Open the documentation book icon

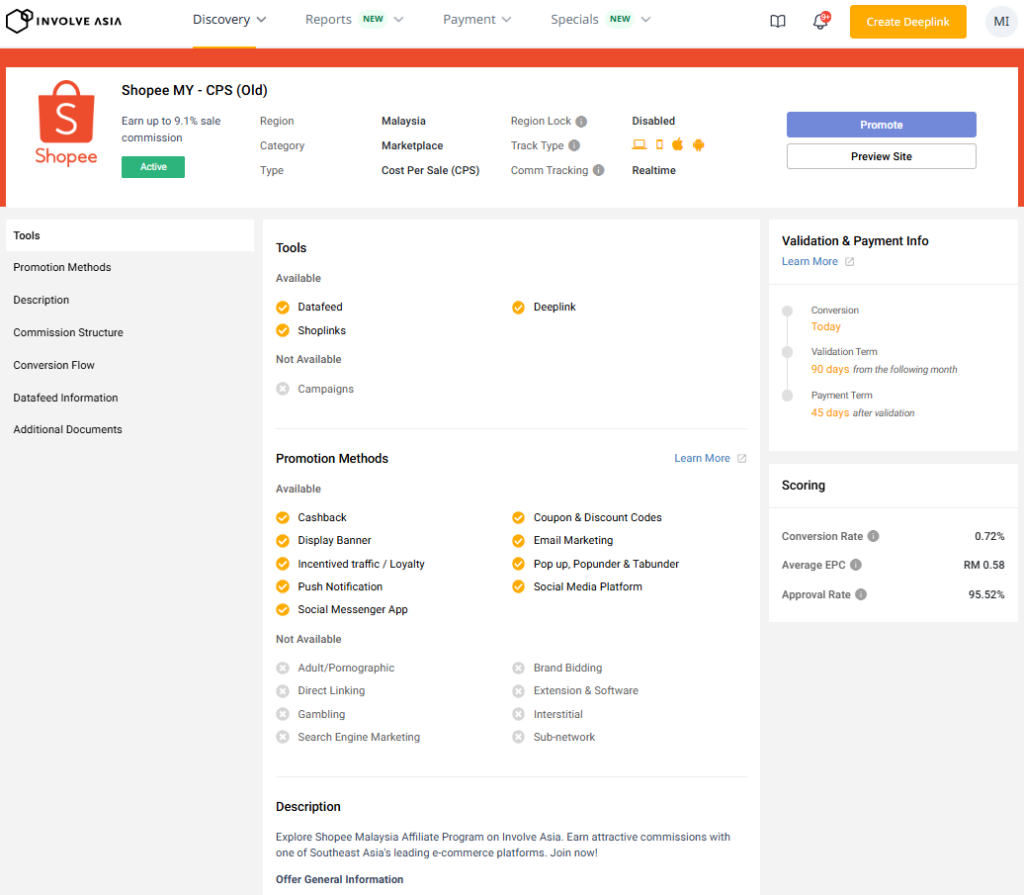coord(778,22)
